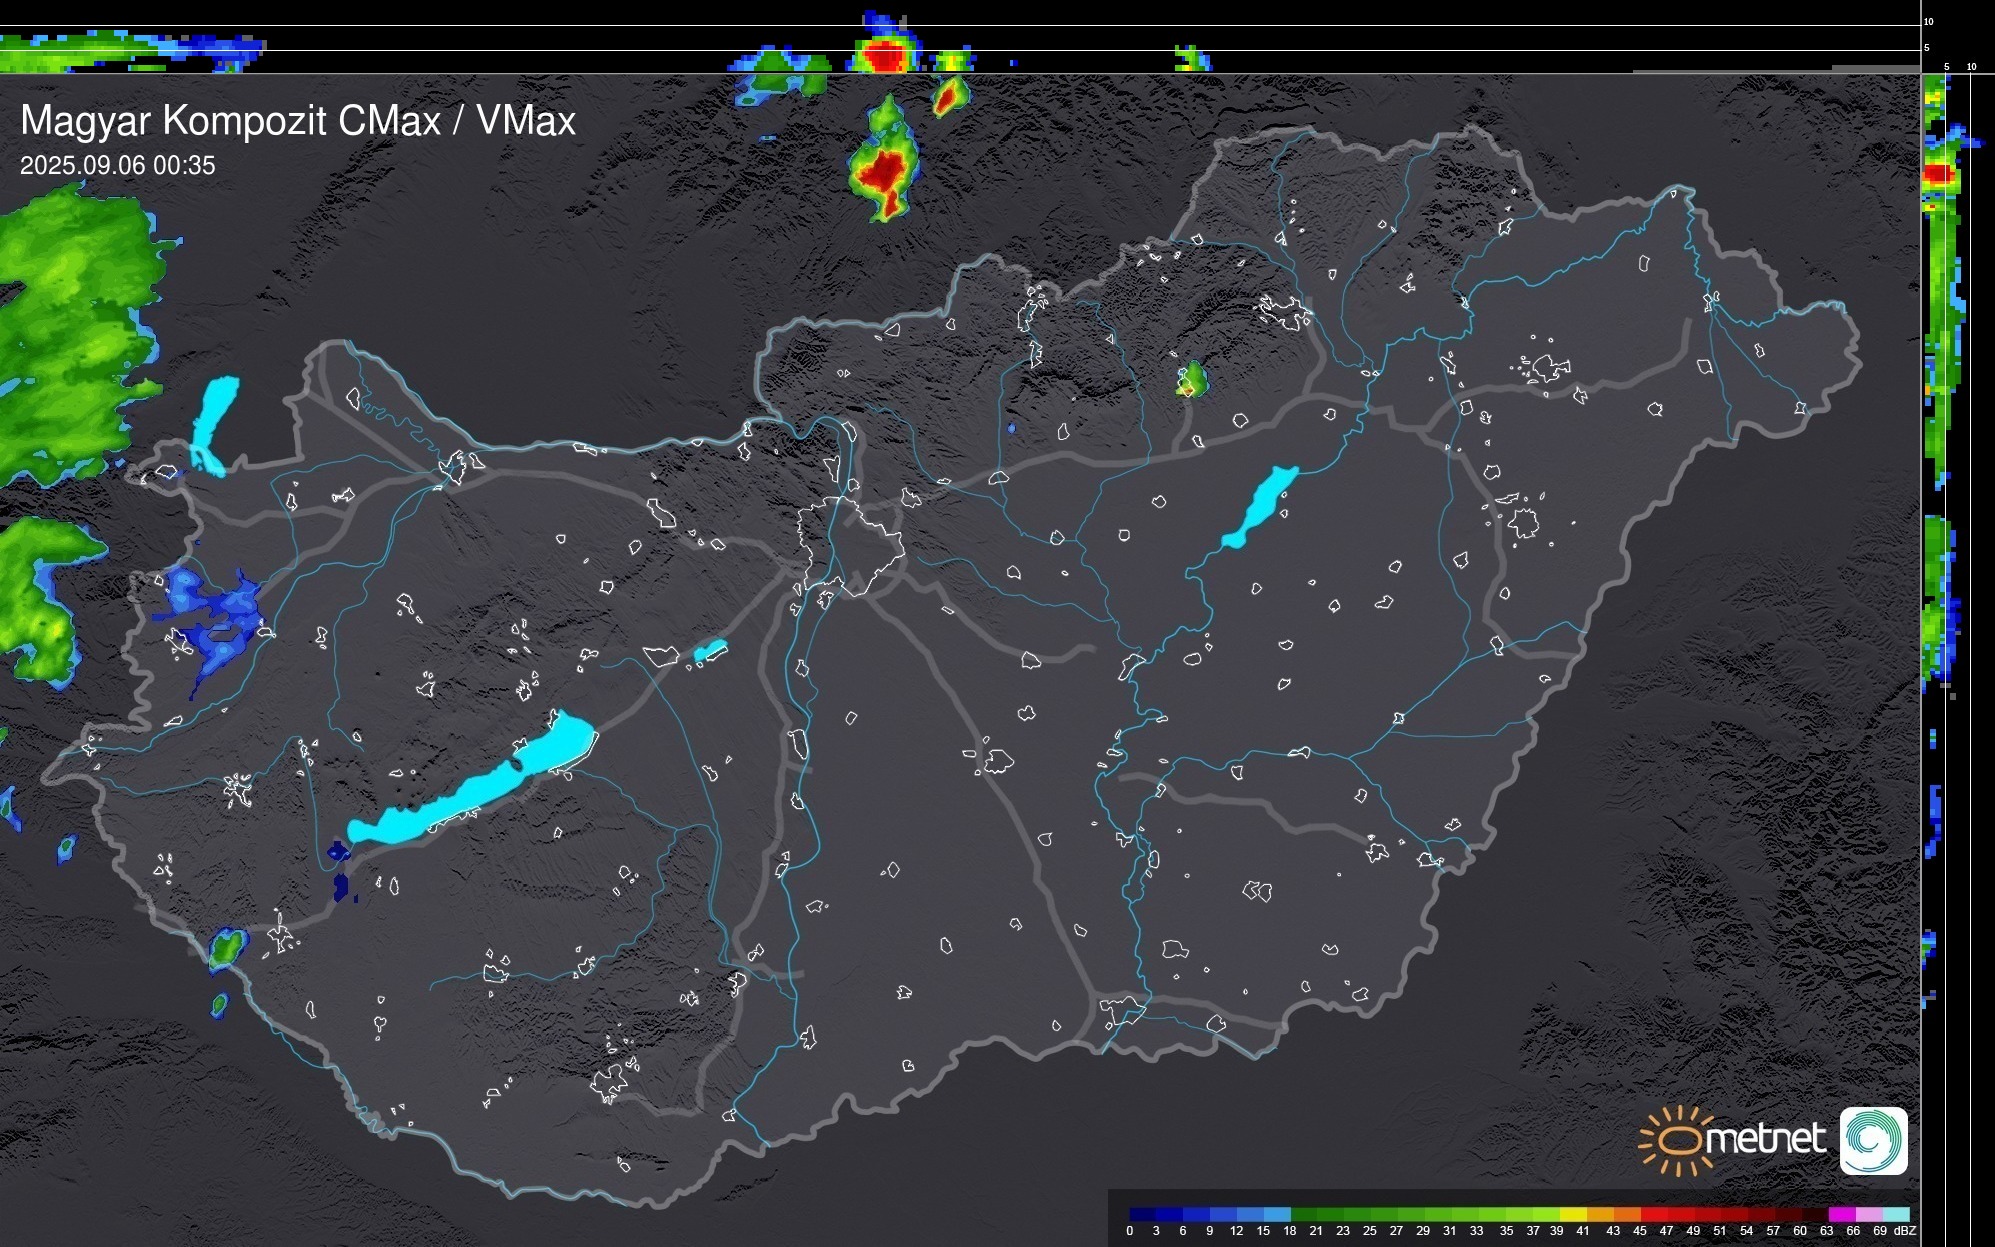Image resolution: width=1995 pixels, height=1247 pixels.
Task: Click the yellow 39 dBZ legend swatch
Action: (1572, 1214)
